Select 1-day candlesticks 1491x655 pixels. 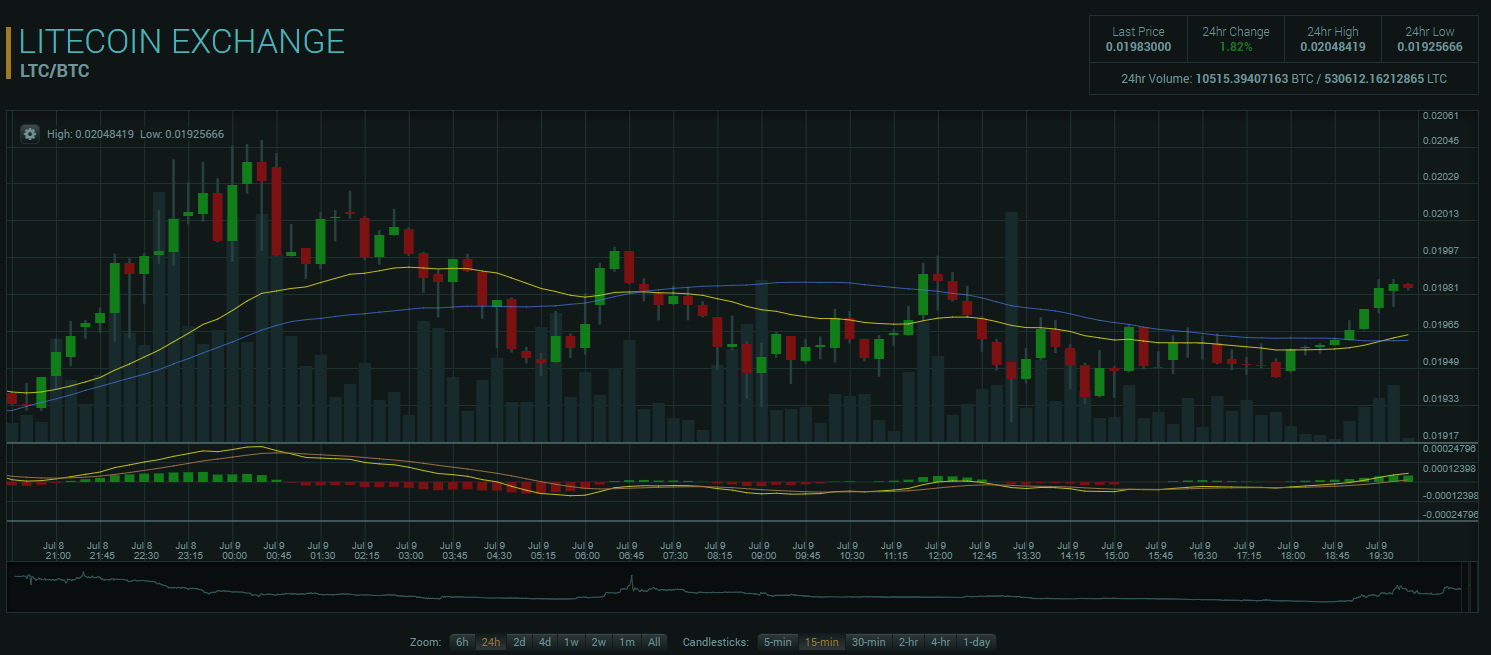click(977, 642)
